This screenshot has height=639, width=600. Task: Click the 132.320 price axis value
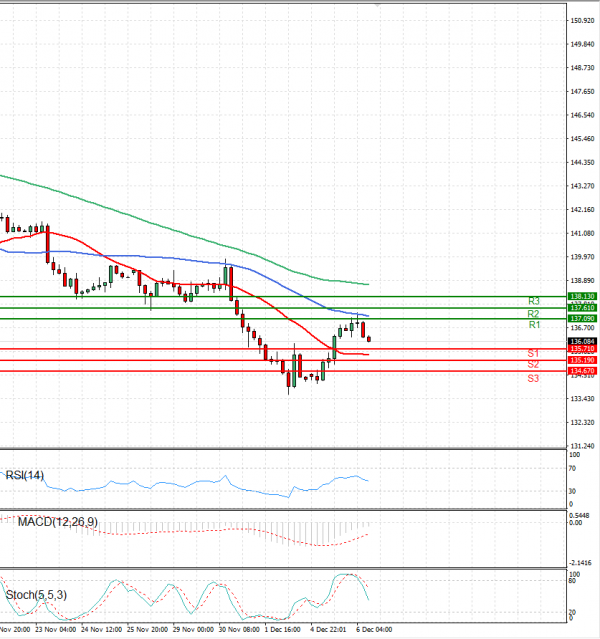click(582, 422)
